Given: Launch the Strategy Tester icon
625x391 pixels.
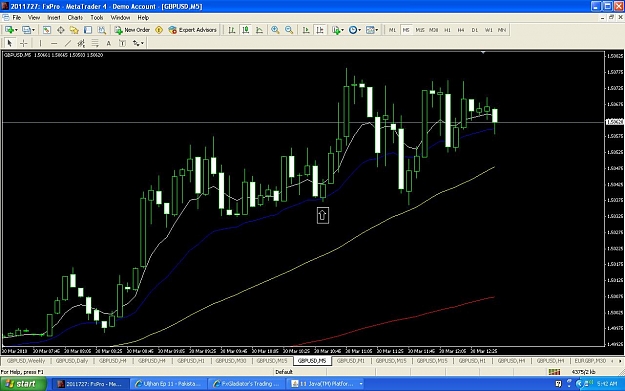Looking at the screenshot, I should 102,30.
